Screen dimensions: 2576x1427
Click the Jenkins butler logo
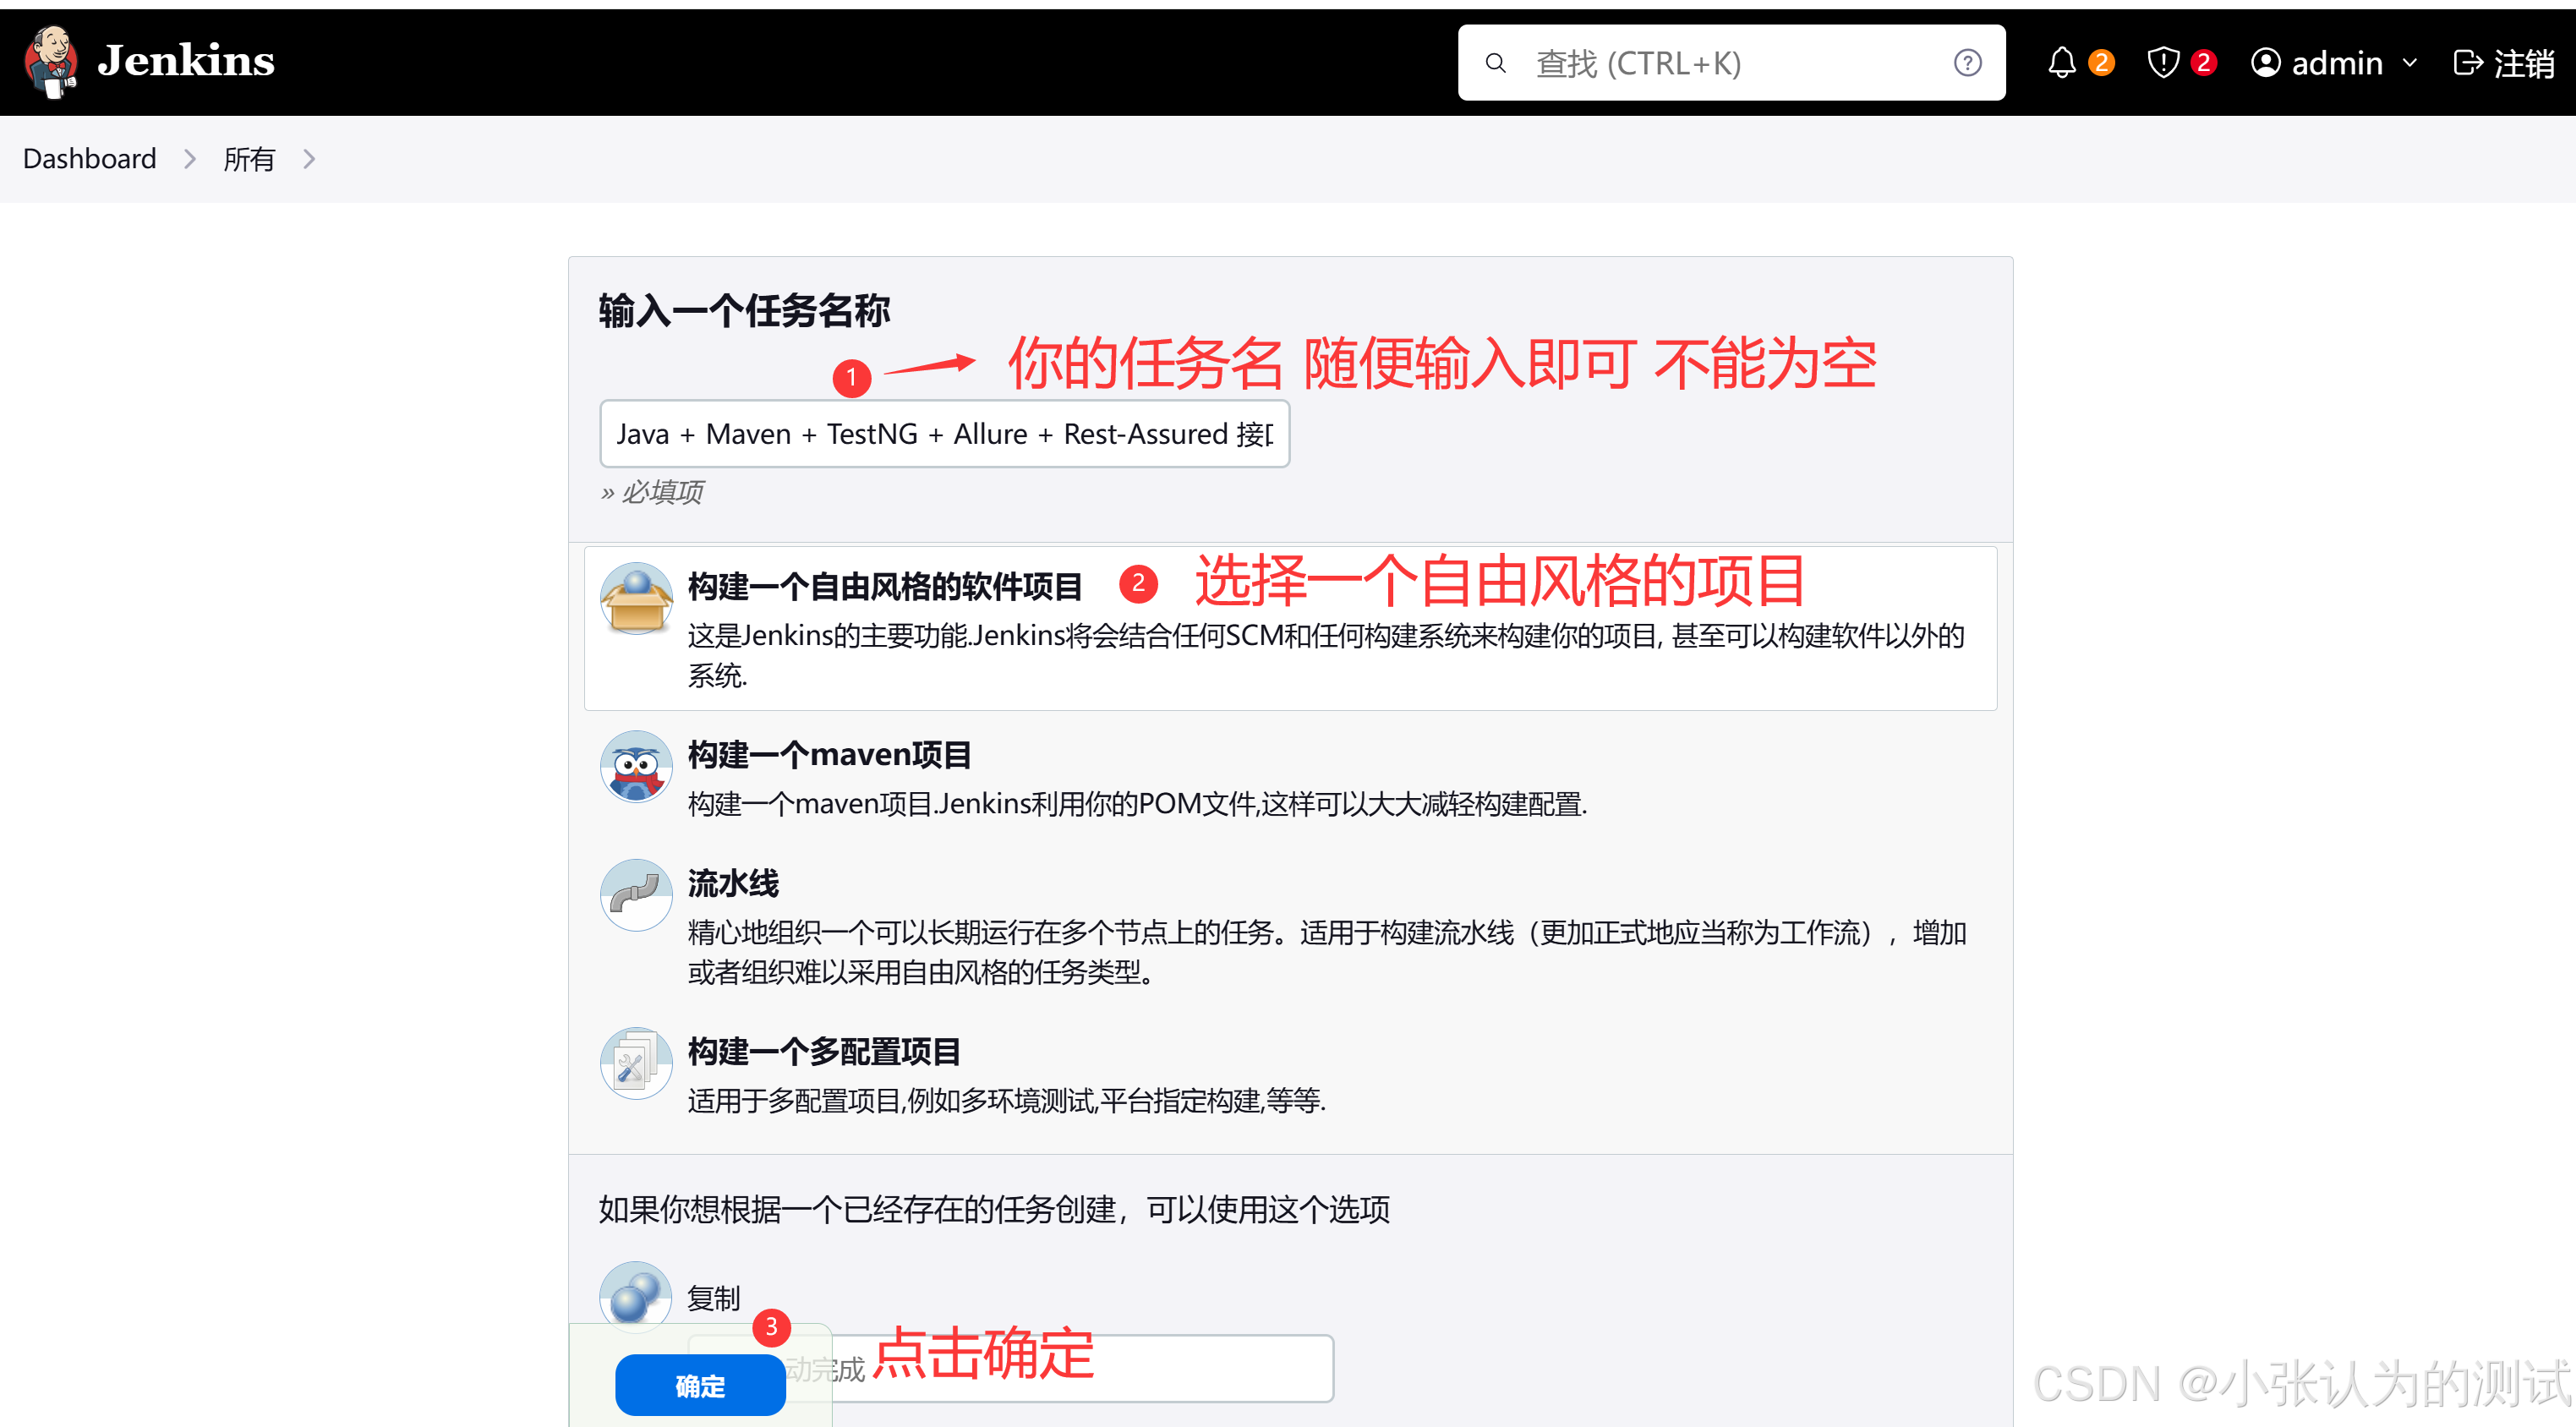point(51,61)
